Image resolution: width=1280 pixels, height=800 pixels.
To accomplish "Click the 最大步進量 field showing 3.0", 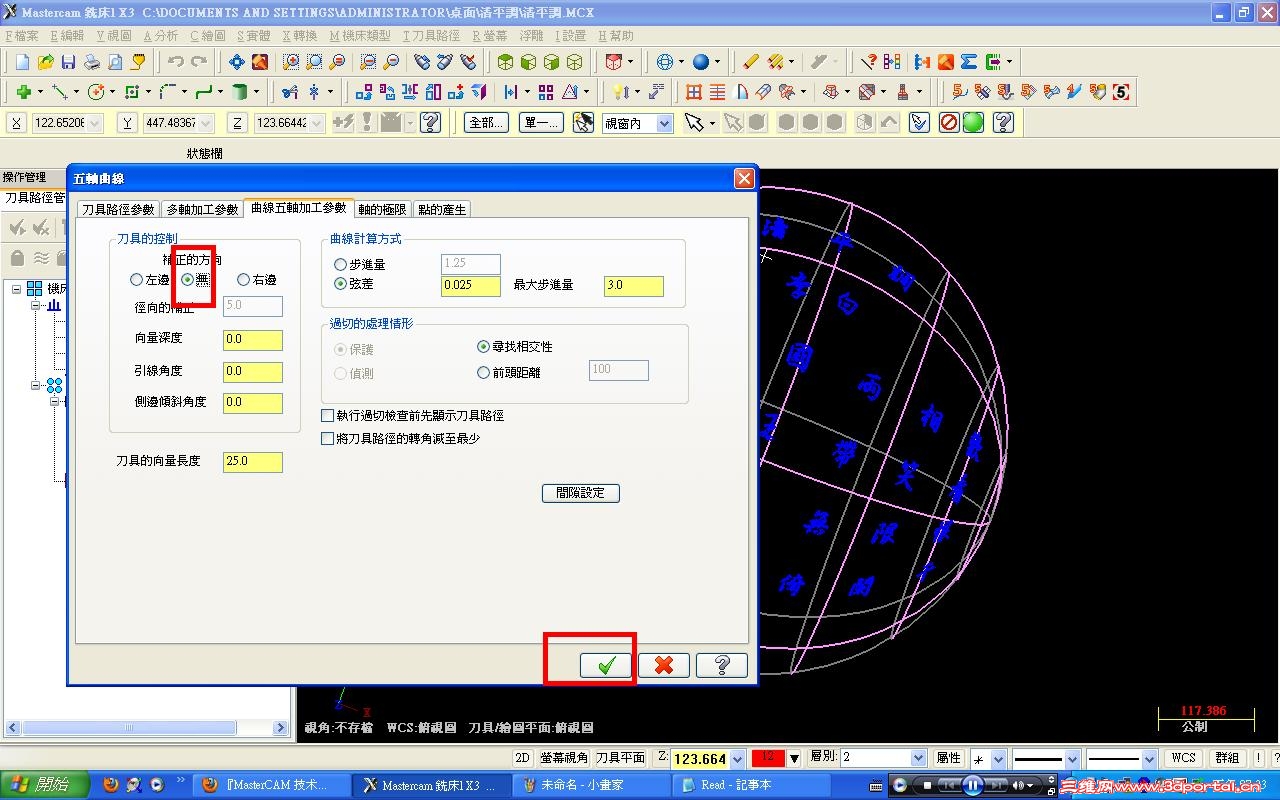I will [634, 285].
